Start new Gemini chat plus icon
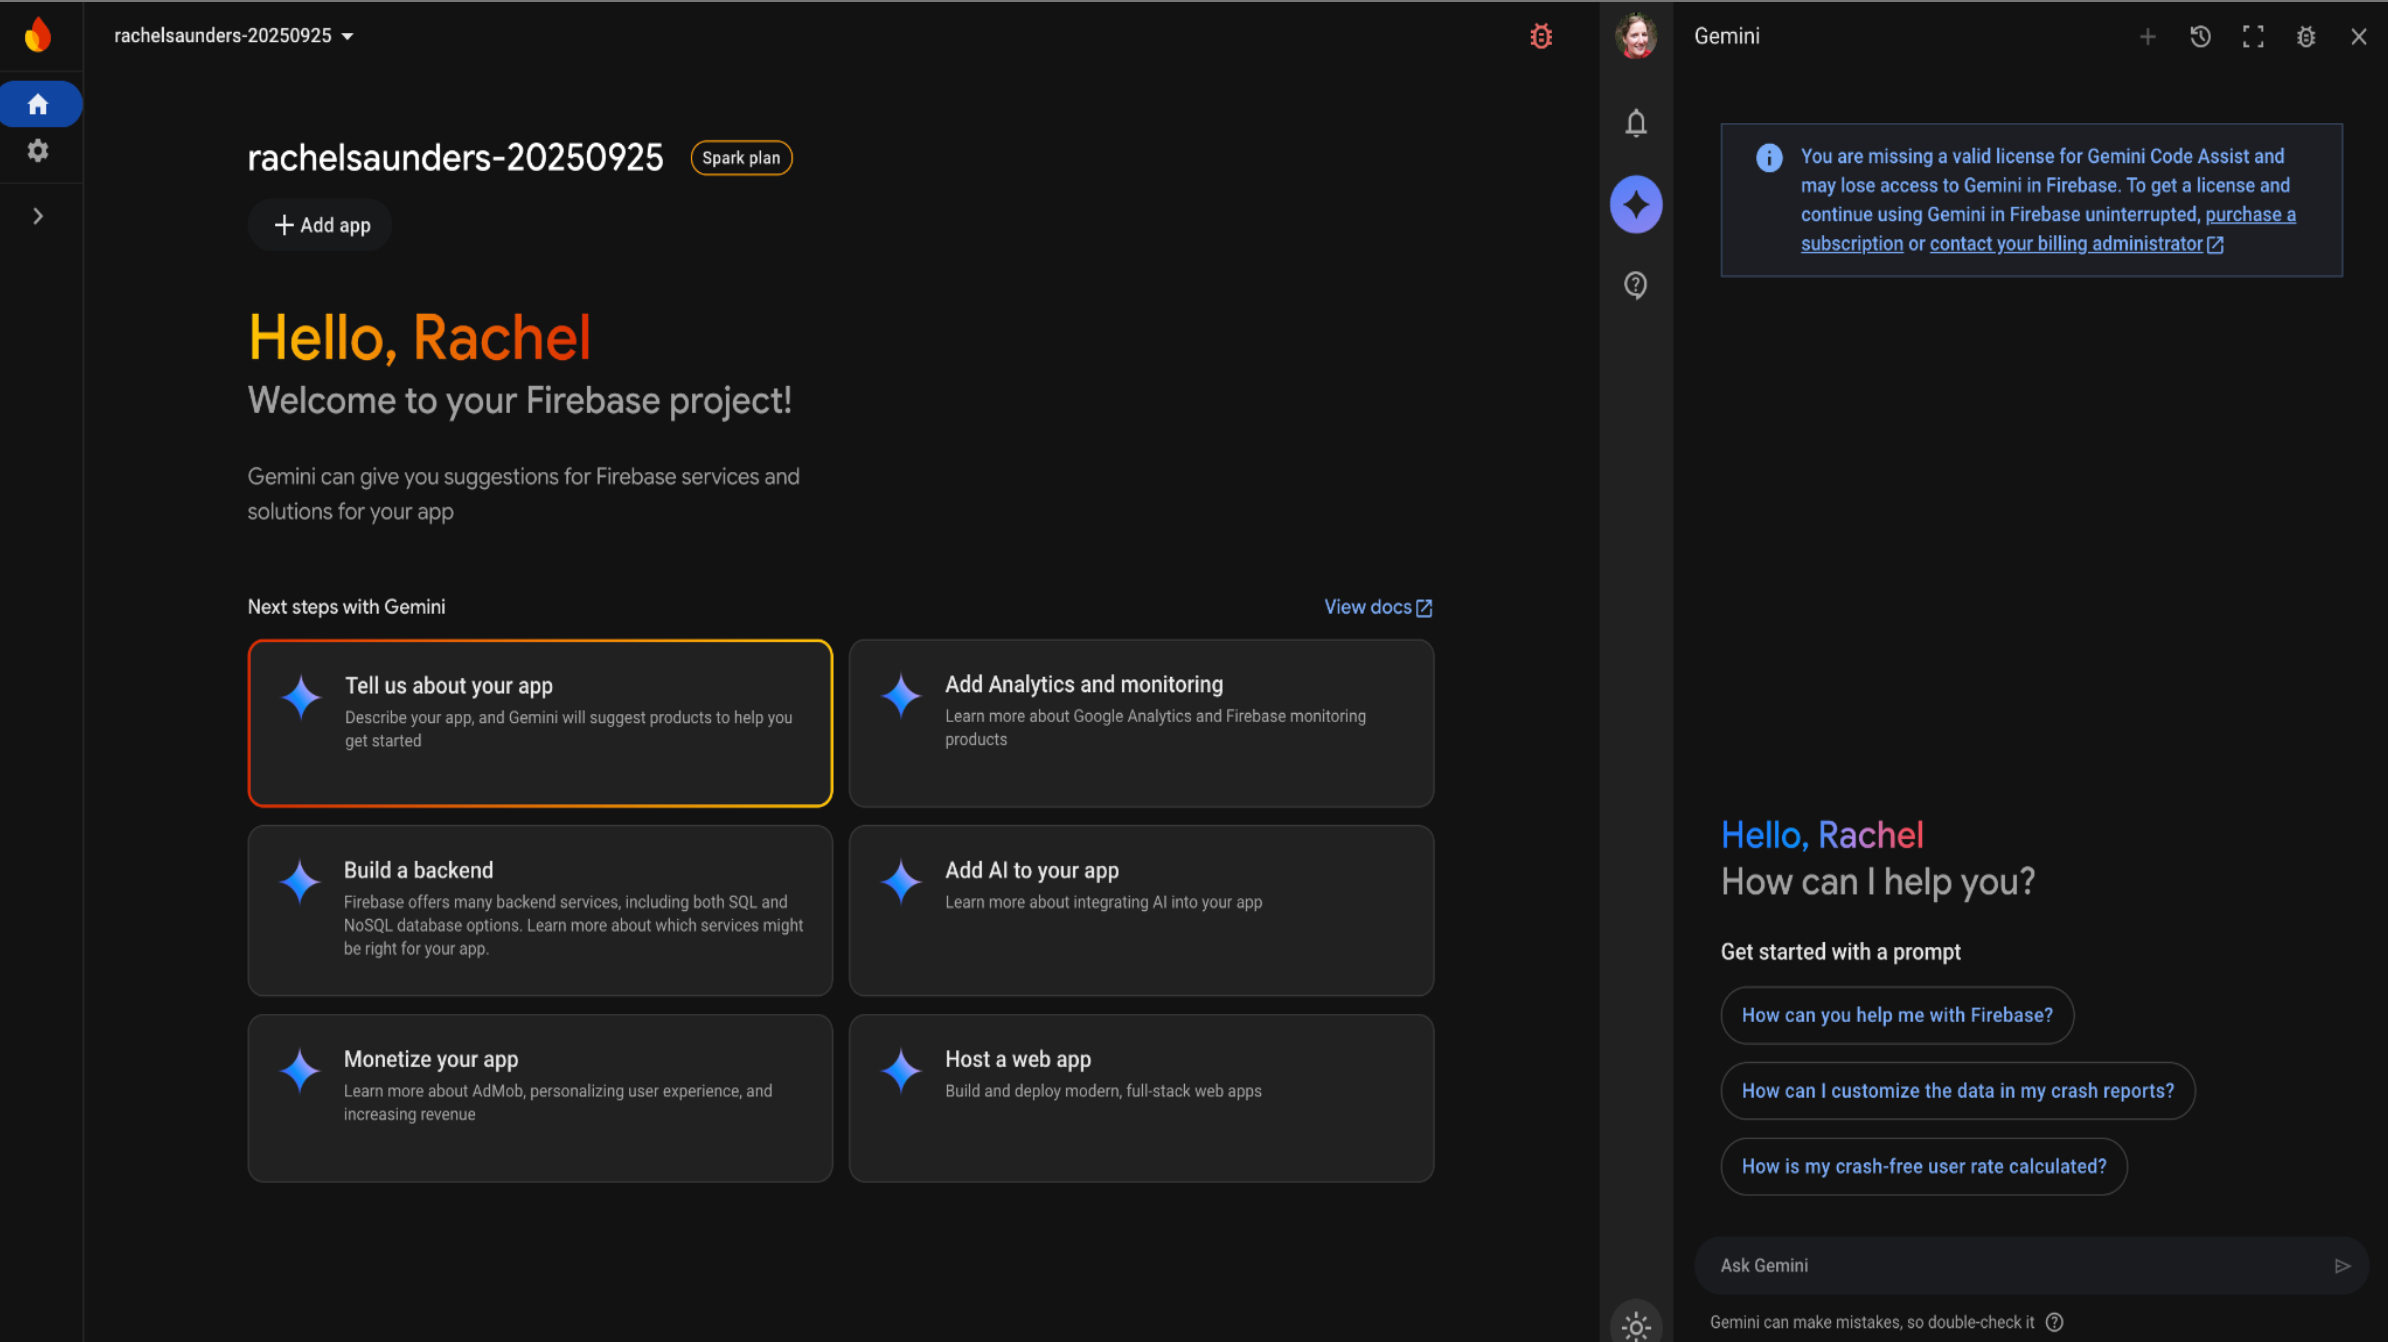The image size is (2388, 1342). click(x=2147, y=37)
